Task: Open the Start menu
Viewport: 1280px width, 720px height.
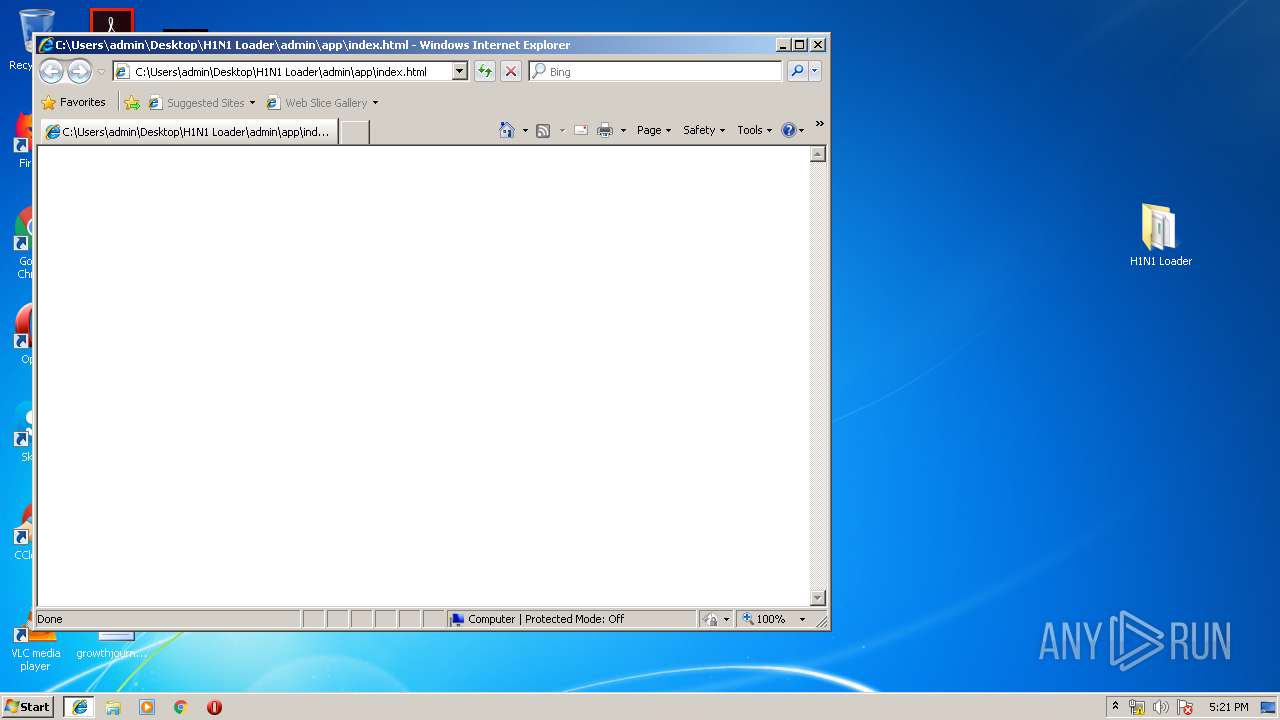Action: (28, 706)
